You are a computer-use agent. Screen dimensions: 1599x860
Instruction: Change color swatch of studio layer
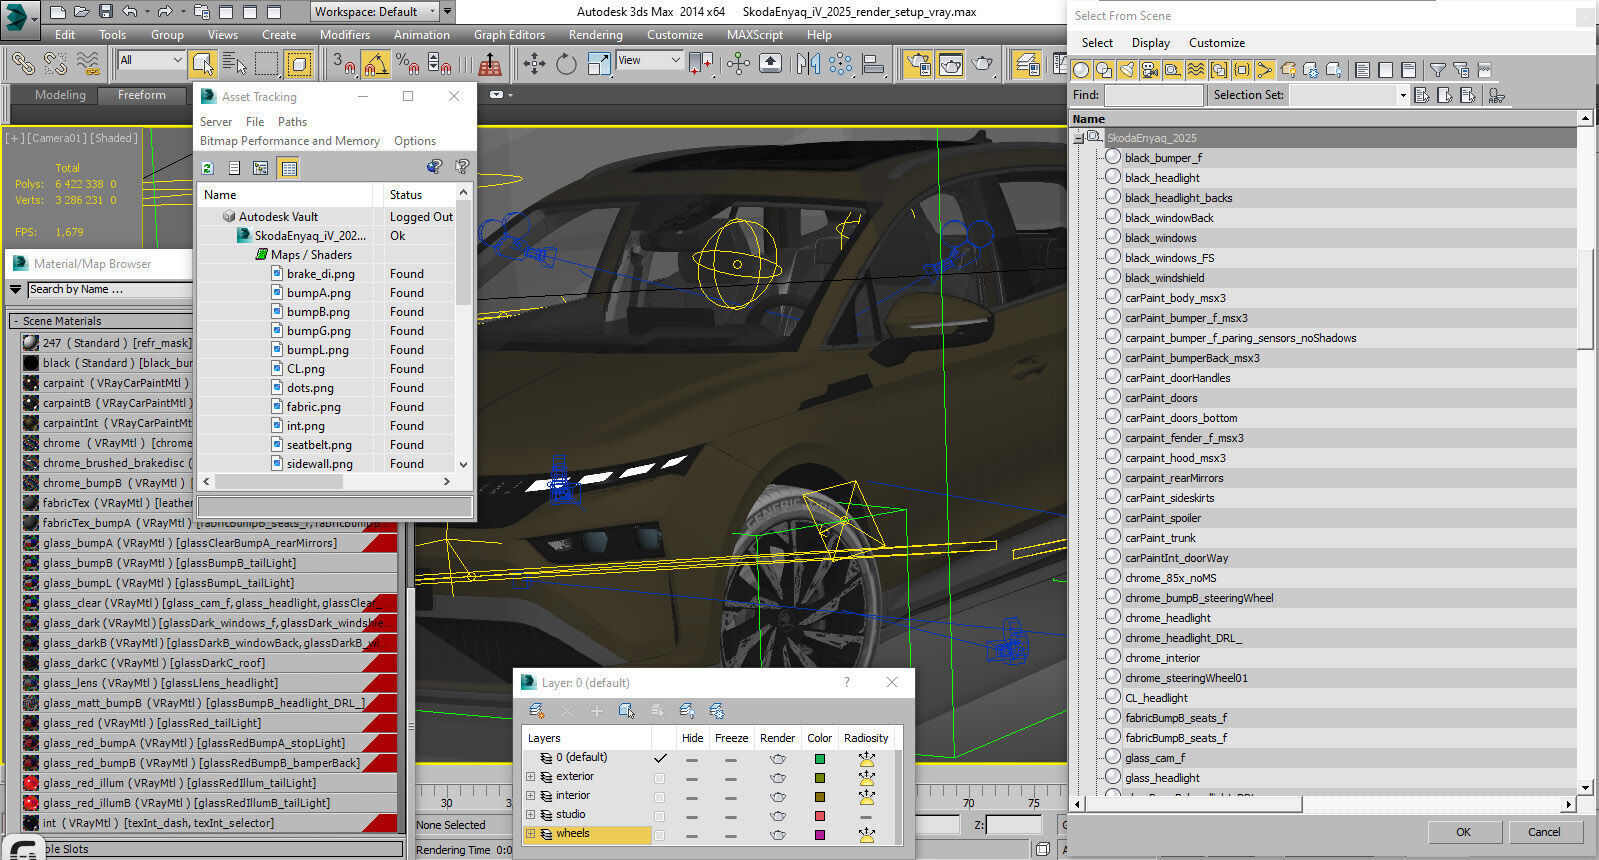[820, 816]
